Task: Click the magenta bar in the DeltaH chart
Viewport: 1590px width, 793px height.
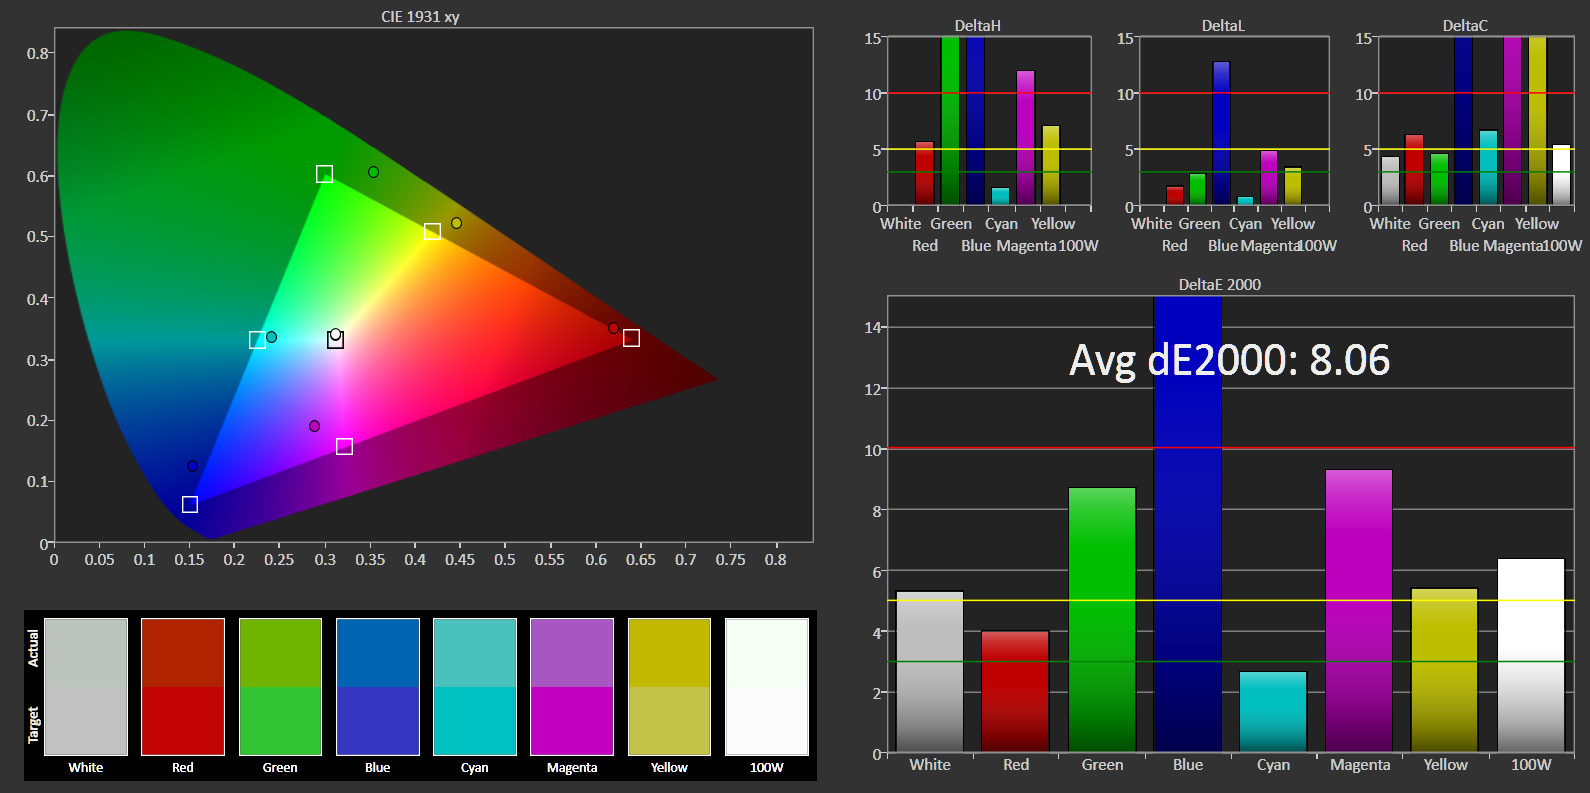Action: click(x=1025, y=138)
